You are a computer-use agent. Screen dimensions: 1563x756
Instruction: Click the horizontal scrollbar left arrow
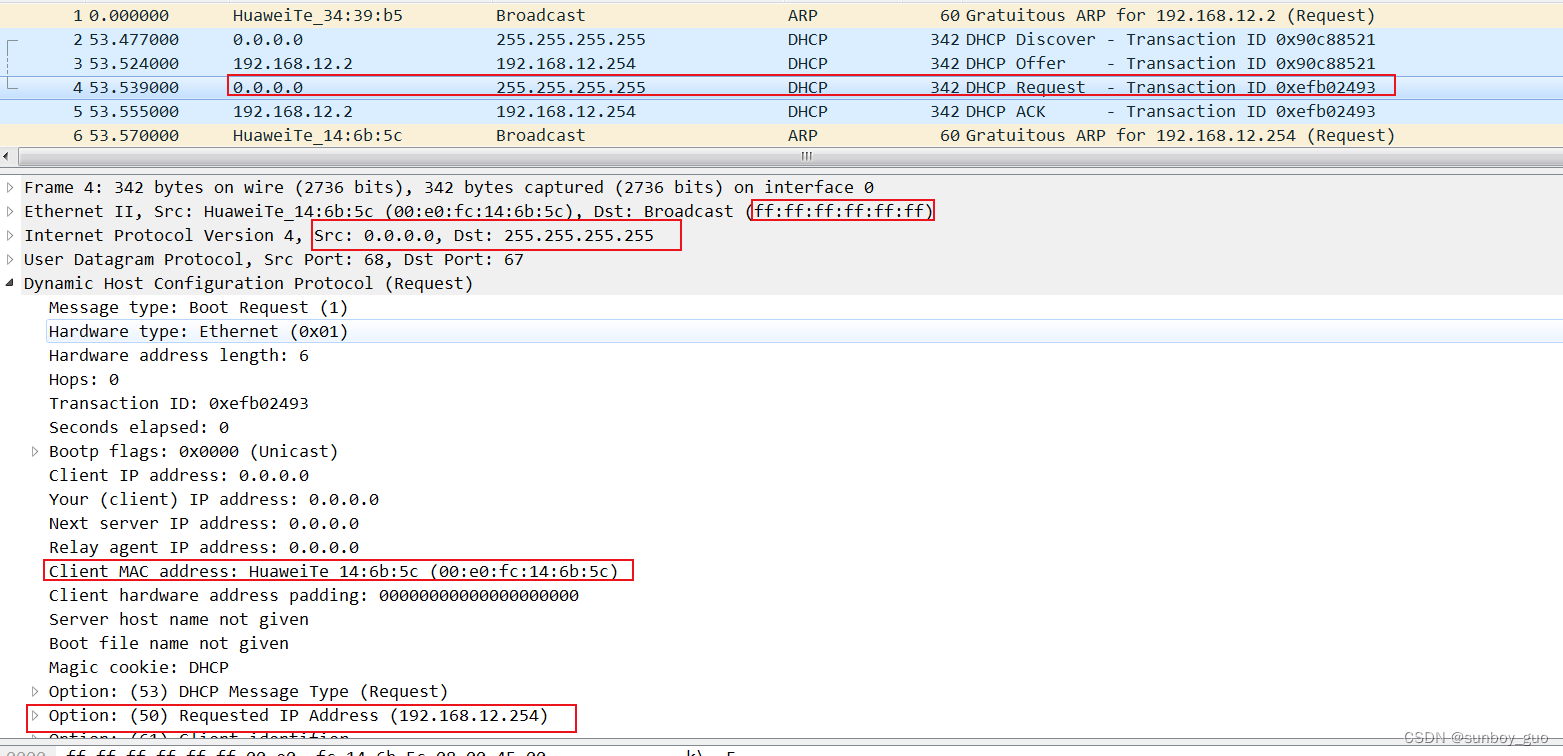(x=6, y=156)
